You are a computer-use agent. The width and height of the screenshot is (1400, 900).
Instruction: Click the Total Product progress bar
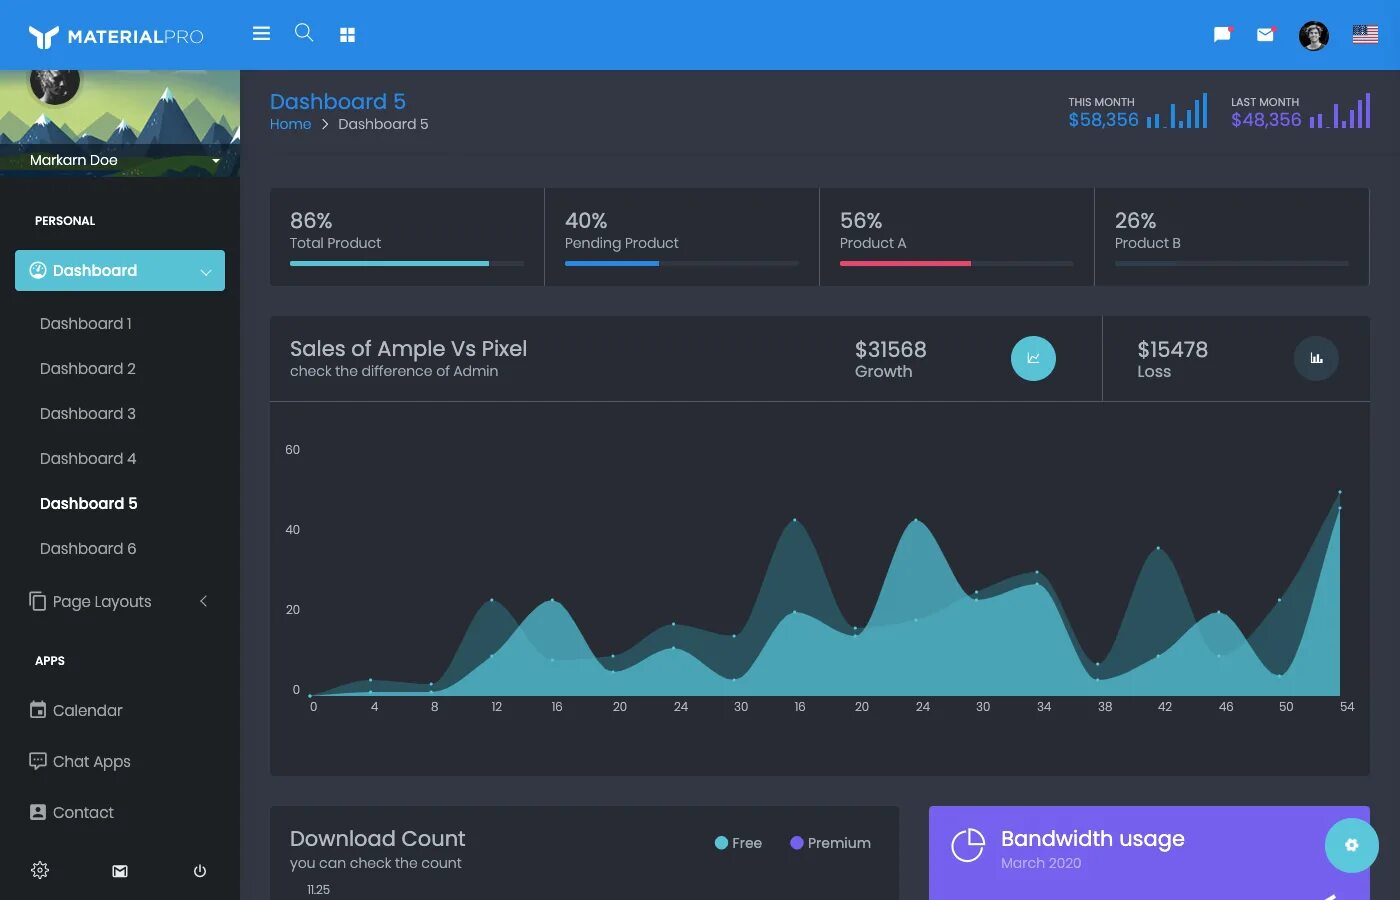point(407,263)
